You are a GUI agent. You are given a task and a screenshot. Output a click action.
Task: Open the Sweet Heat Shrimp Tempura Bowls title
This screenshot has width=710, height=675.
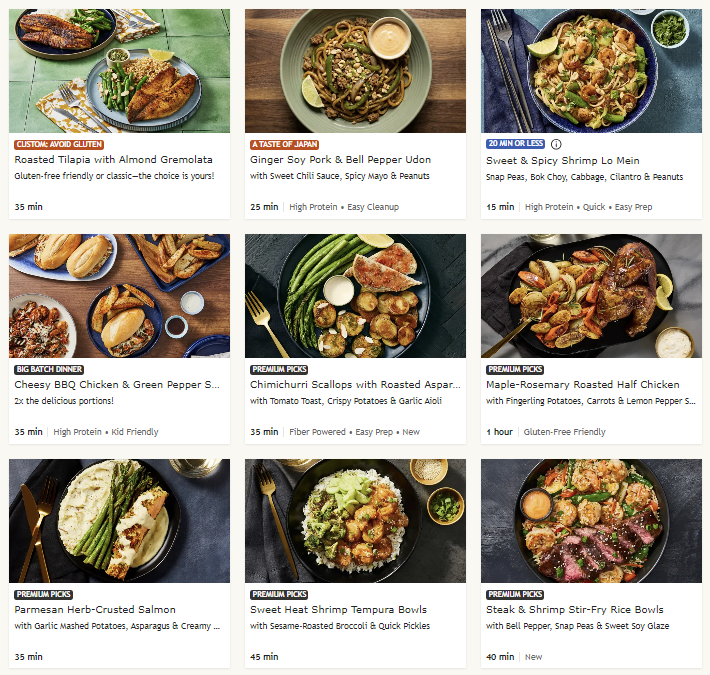pyautogui.click(x=338, y=609)
